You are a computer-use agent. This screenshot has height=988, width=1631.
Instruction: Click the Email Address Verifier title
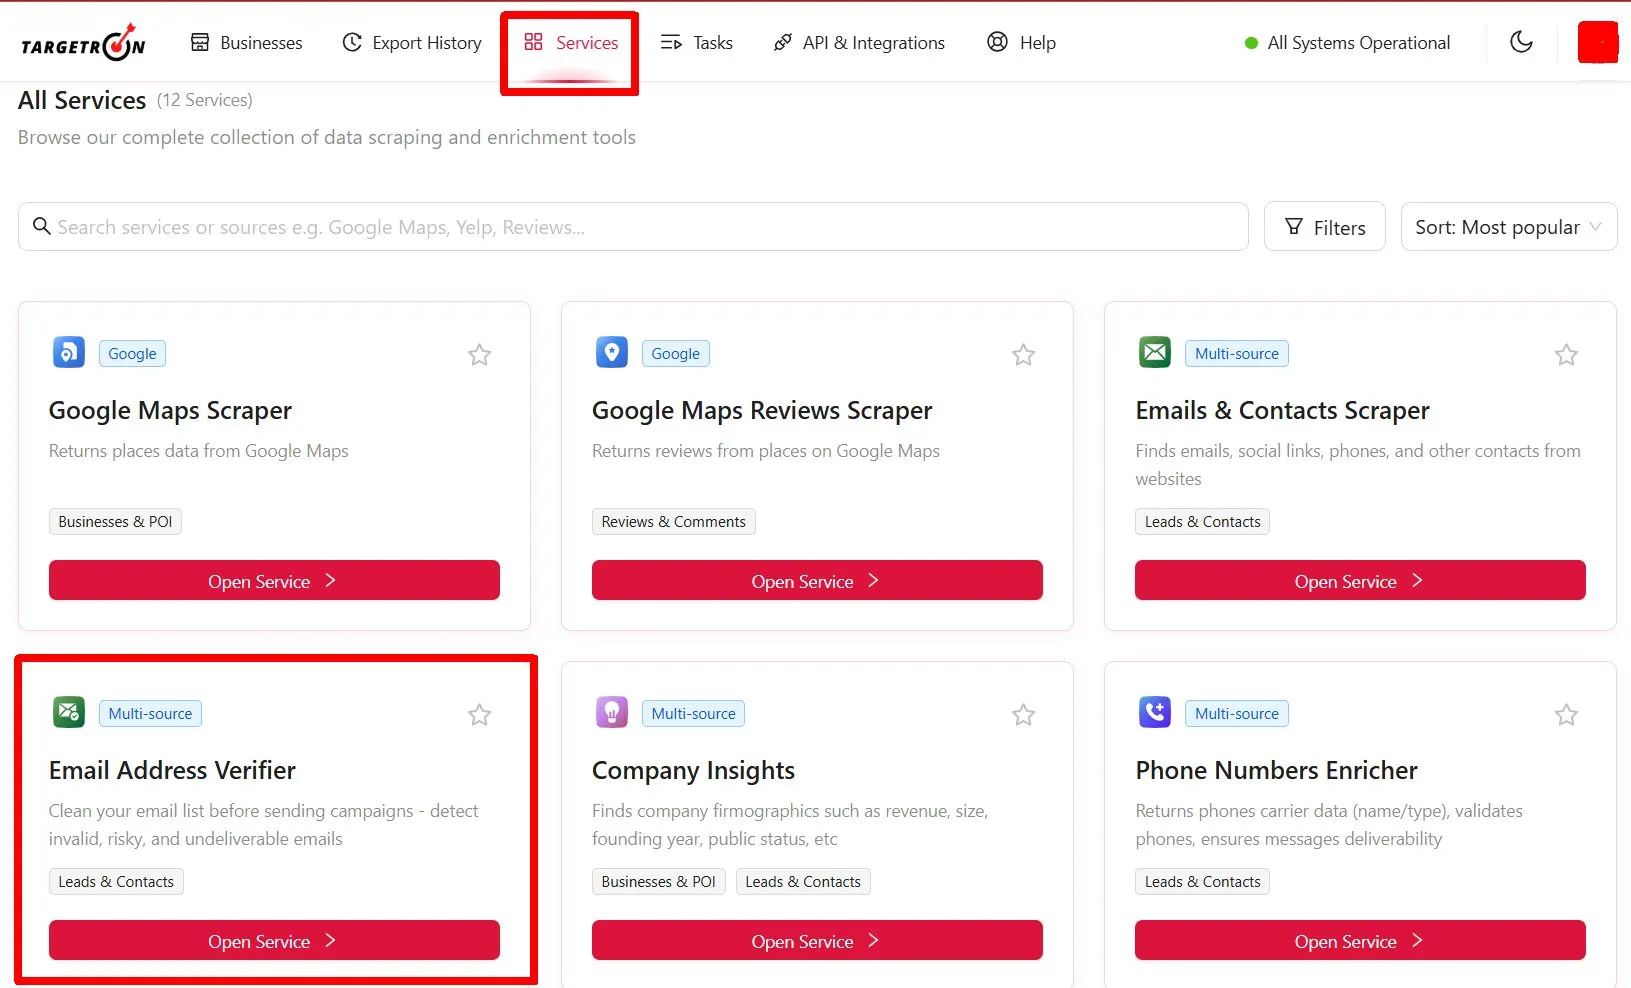pyautogui.click(x=172, y=770)
